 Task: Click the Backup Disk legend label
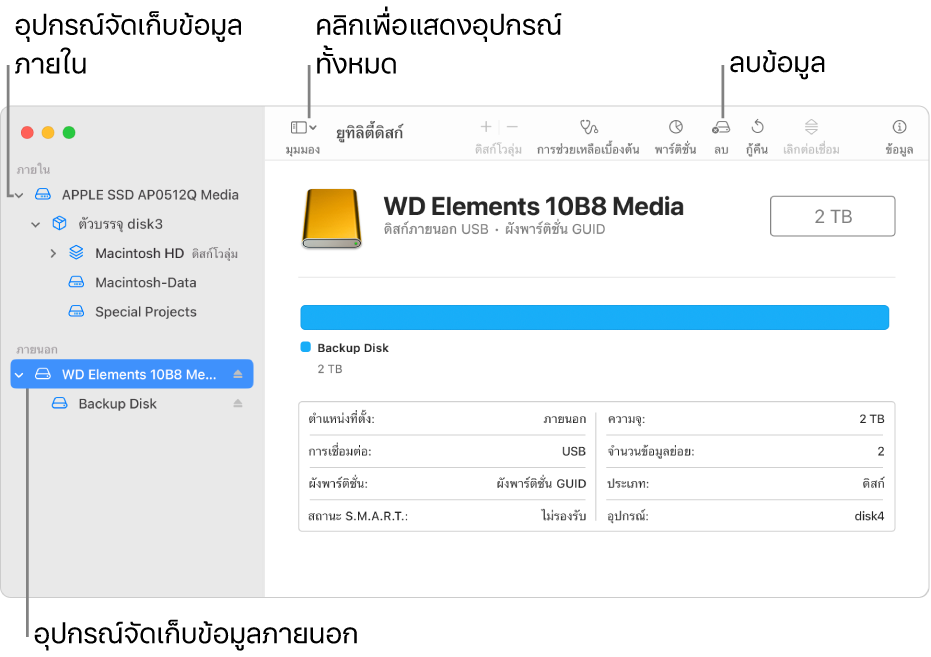pyautogui.click(x=353, y=348)
